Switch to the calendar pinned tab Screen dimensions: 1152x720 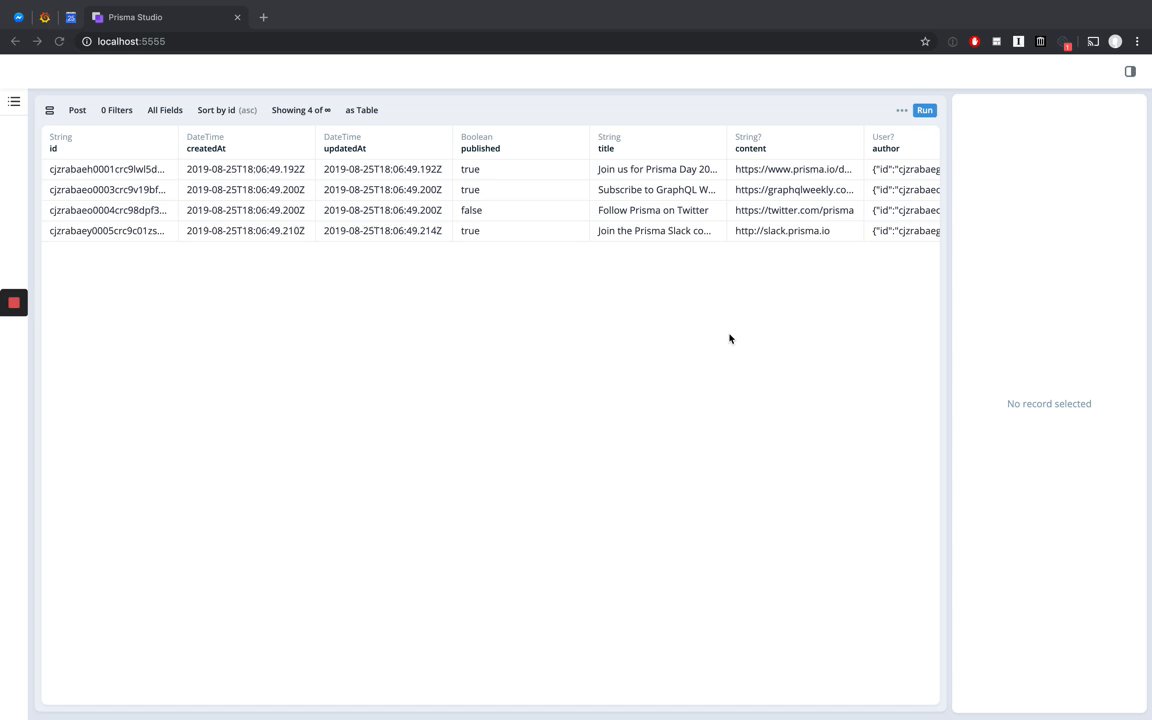(x=71, y=17)
